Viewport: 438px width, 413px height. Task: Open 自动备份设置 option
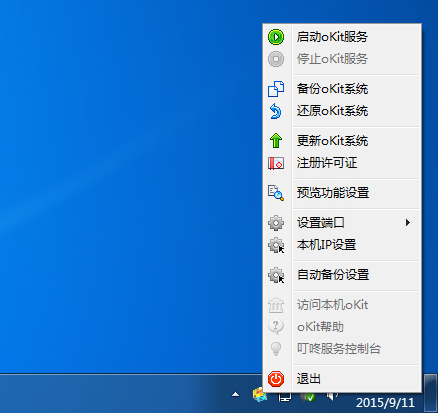point(342,275)
